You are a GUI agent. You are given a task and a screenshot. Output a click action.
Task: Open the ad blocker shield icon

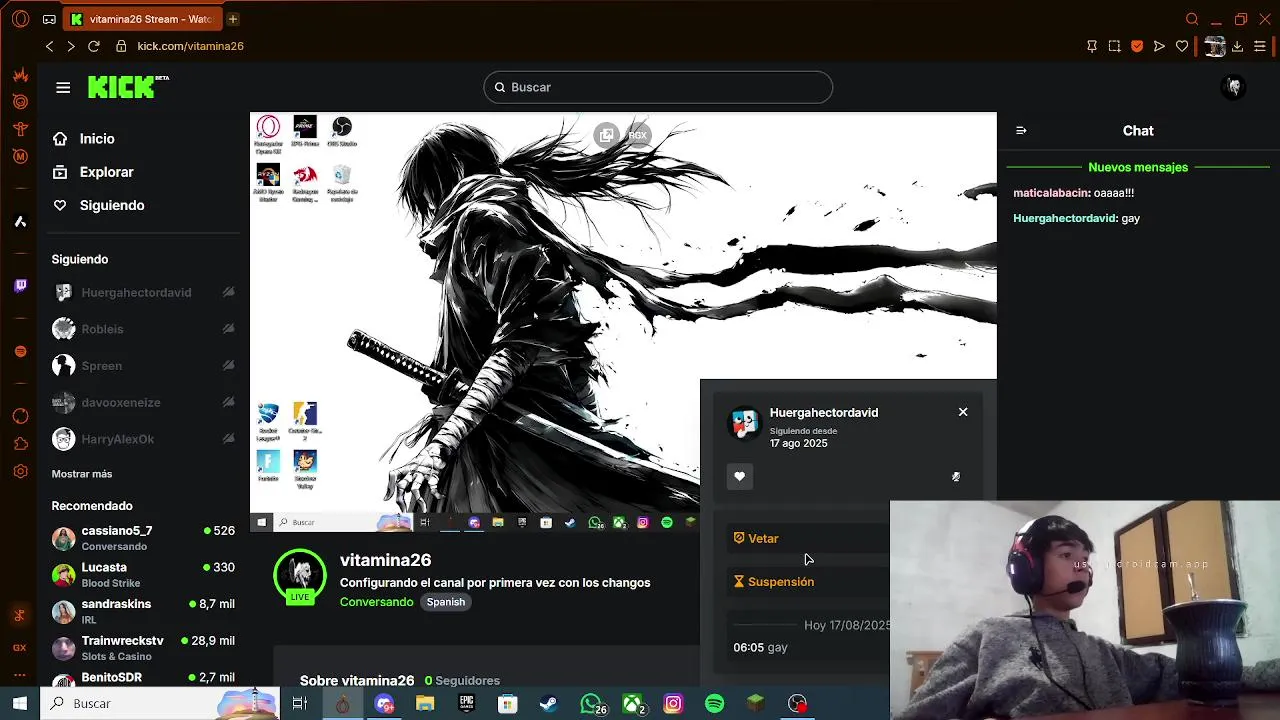pyautogui.click(x=1137, y=46)
